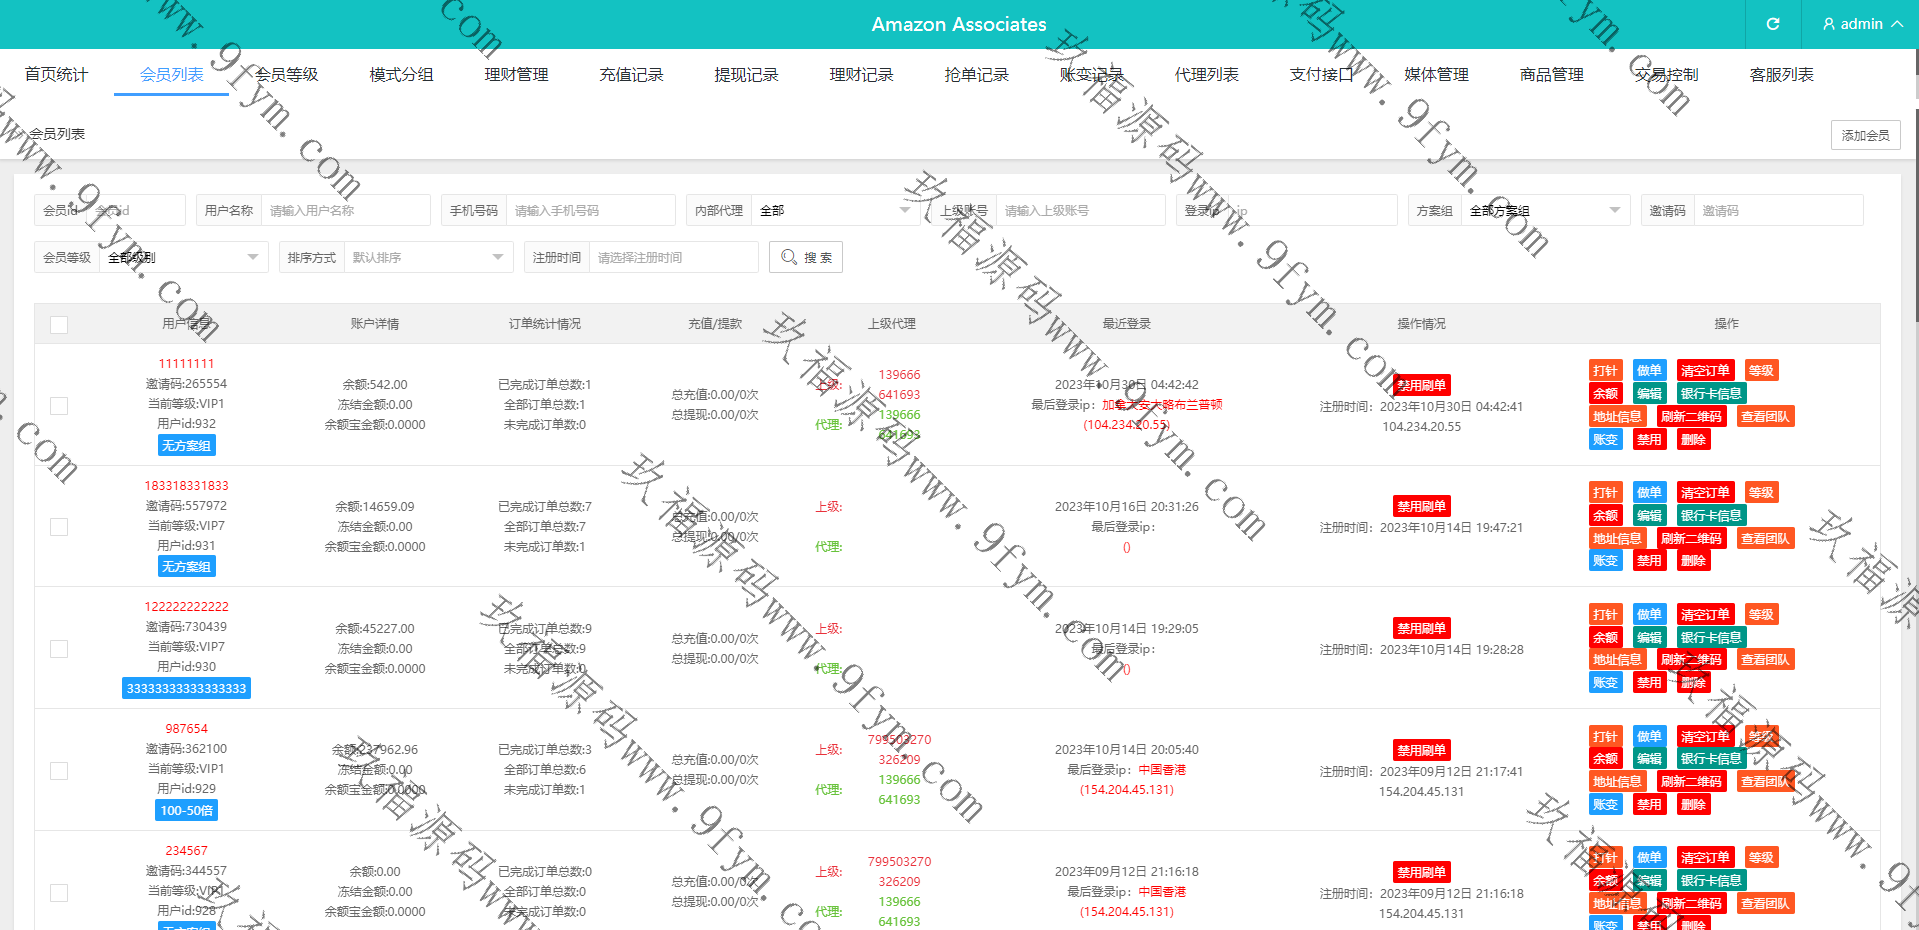The height and width of the screenshot is (930, 1919).
Task: Toggle the select-all checkbox in table header
Action: (x=59, y=325)
